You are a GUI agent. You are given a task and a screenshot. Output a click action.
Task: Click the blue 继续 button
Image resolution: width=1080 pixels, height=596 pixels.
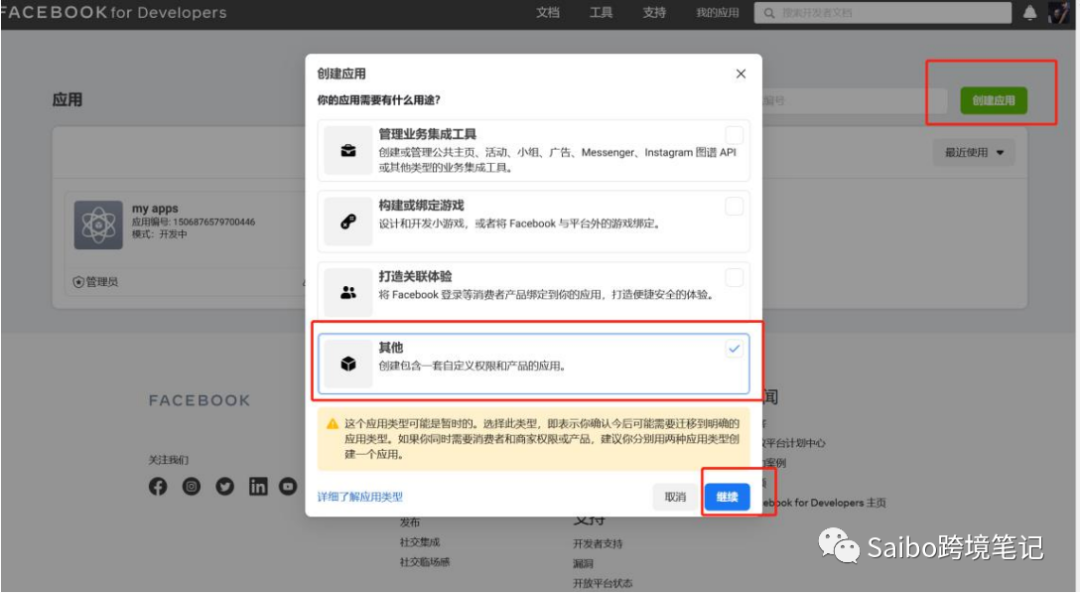coord(727,497)
